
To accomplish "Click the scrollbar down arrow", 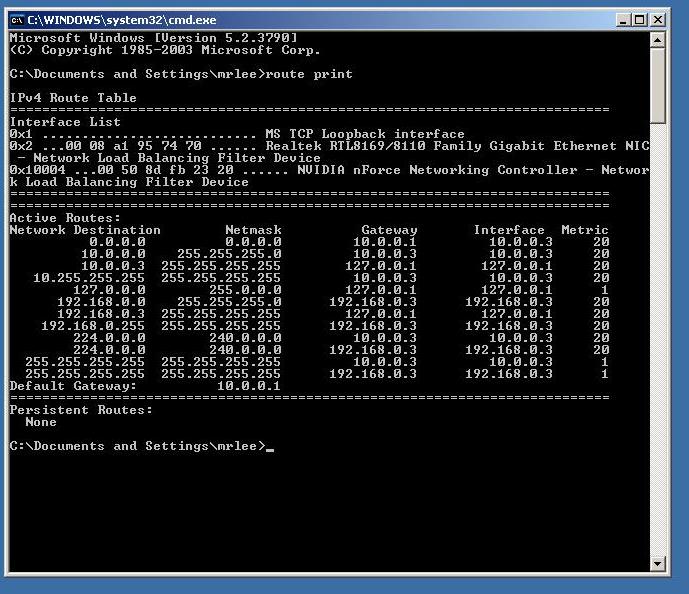I will pos(657,563).
